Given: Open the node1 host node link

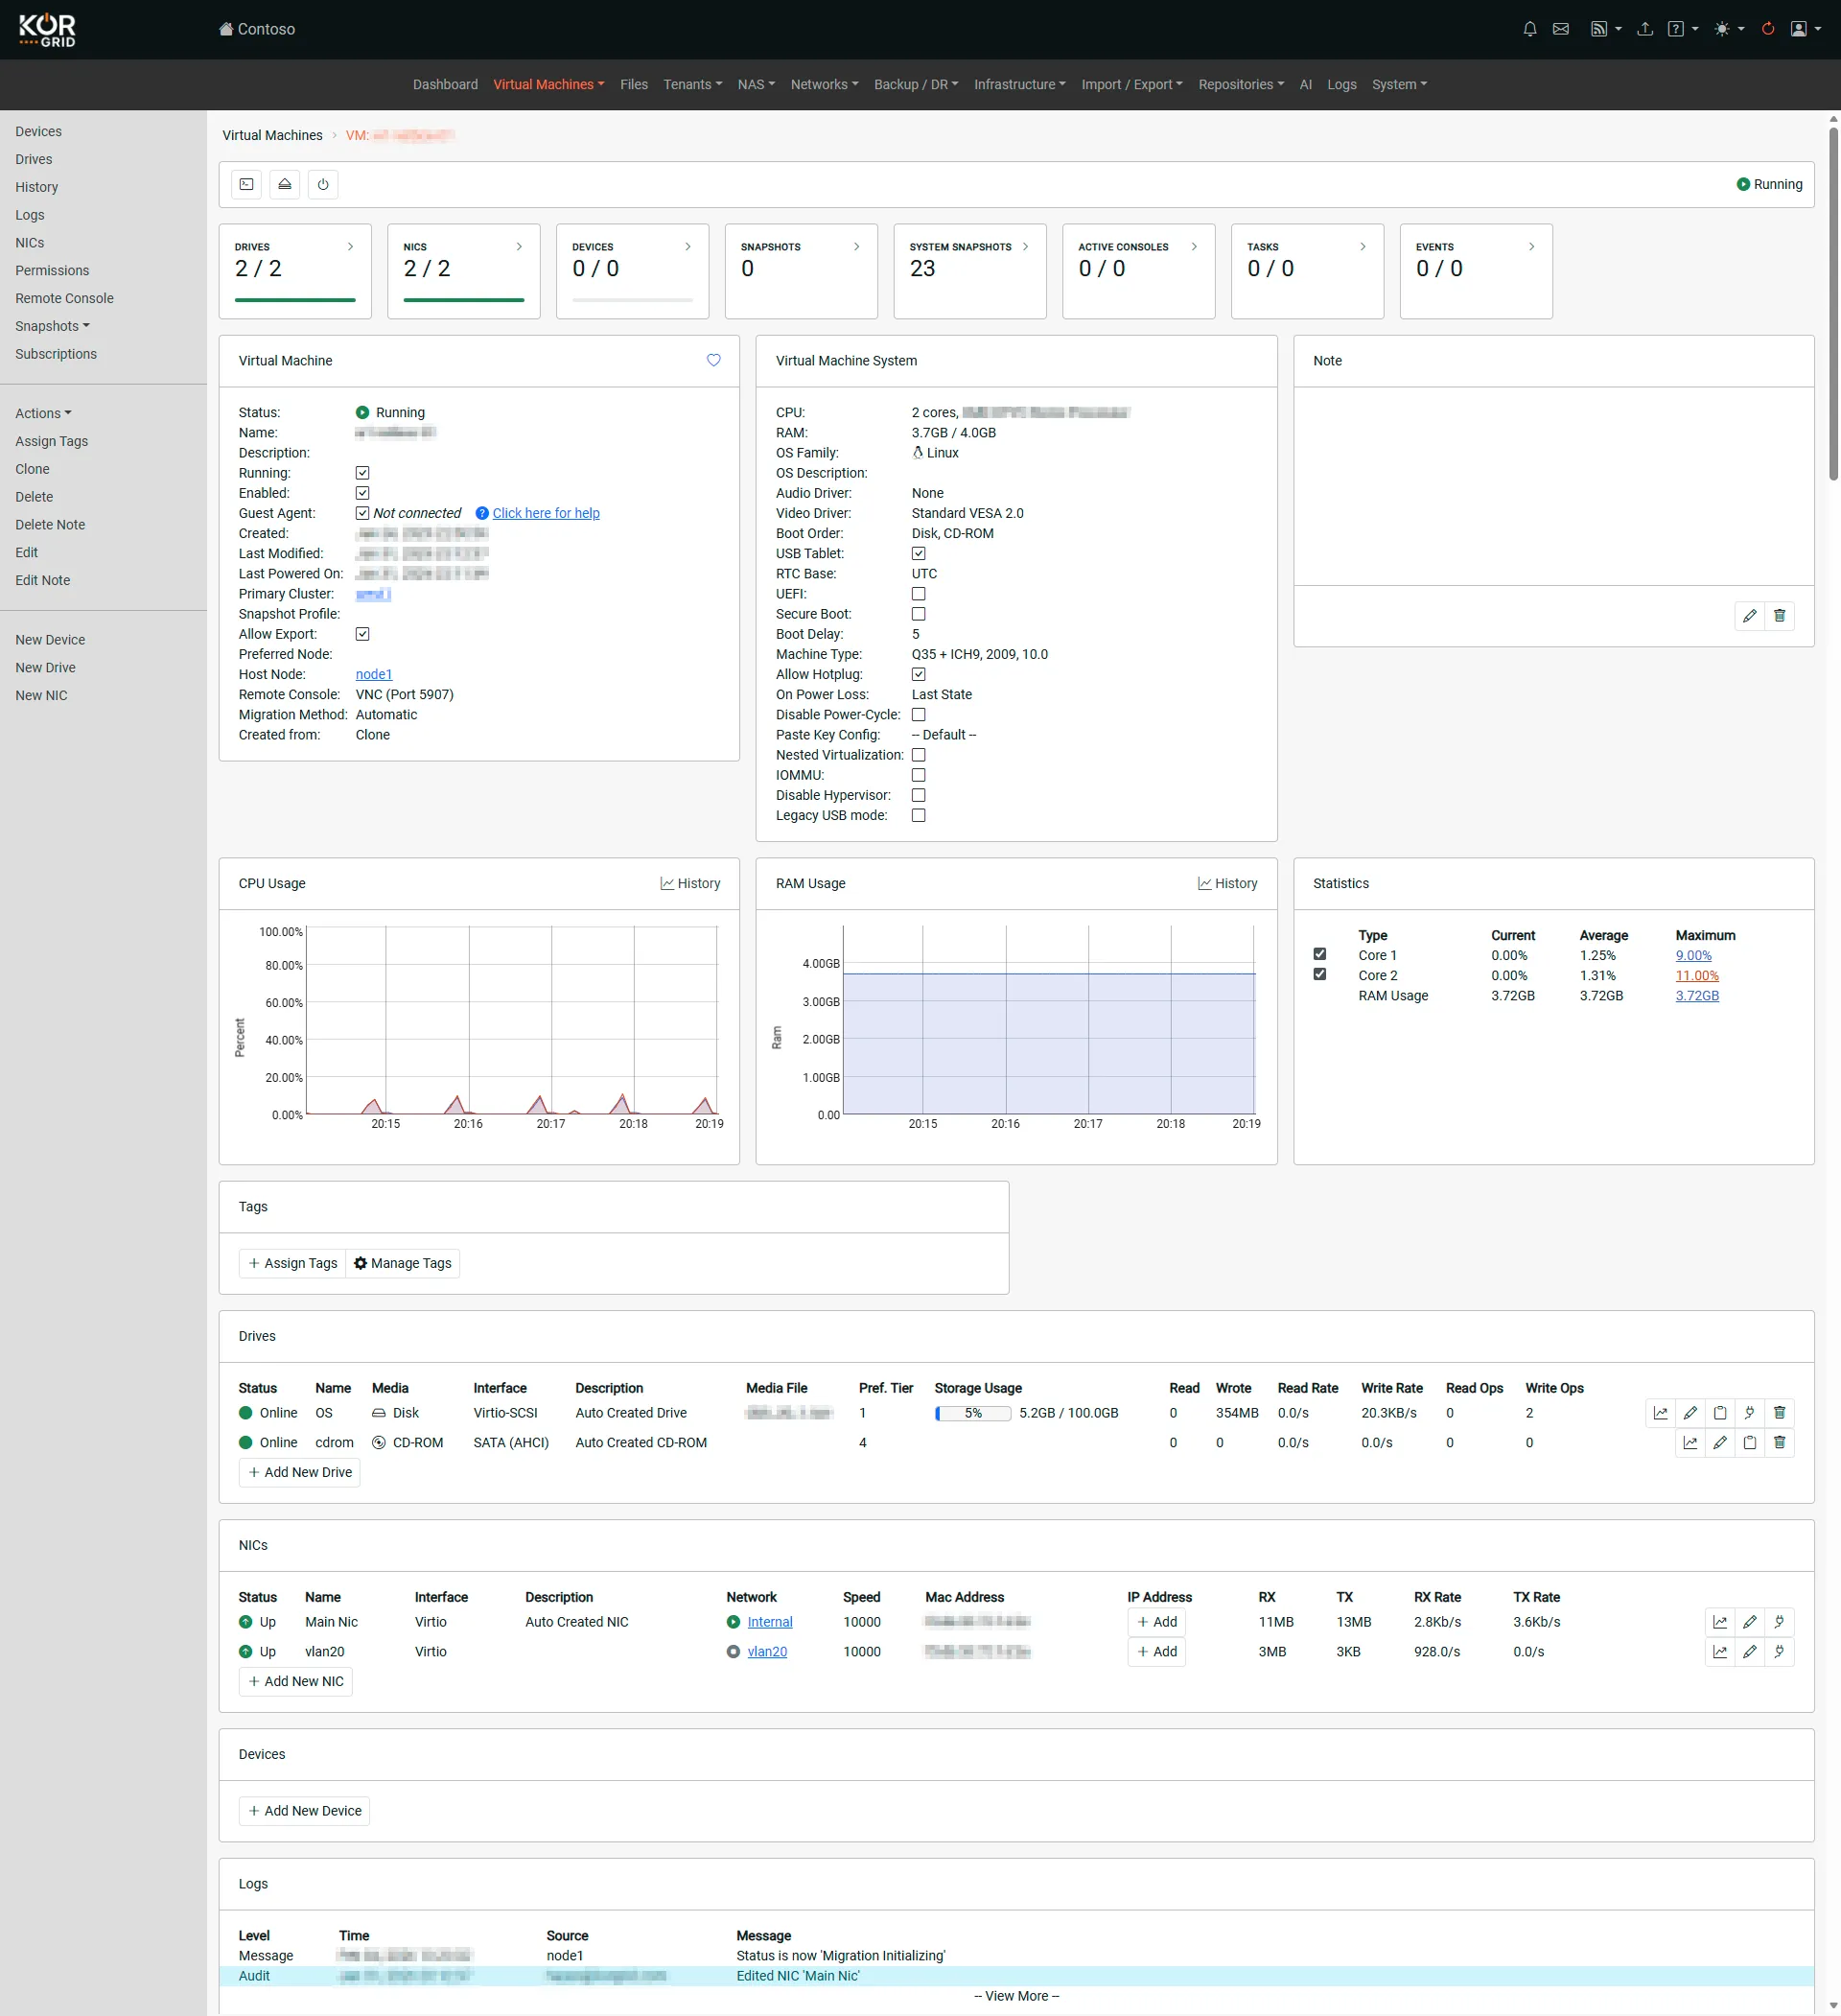Looking at the screenshot, I should [x=373, y=674].
